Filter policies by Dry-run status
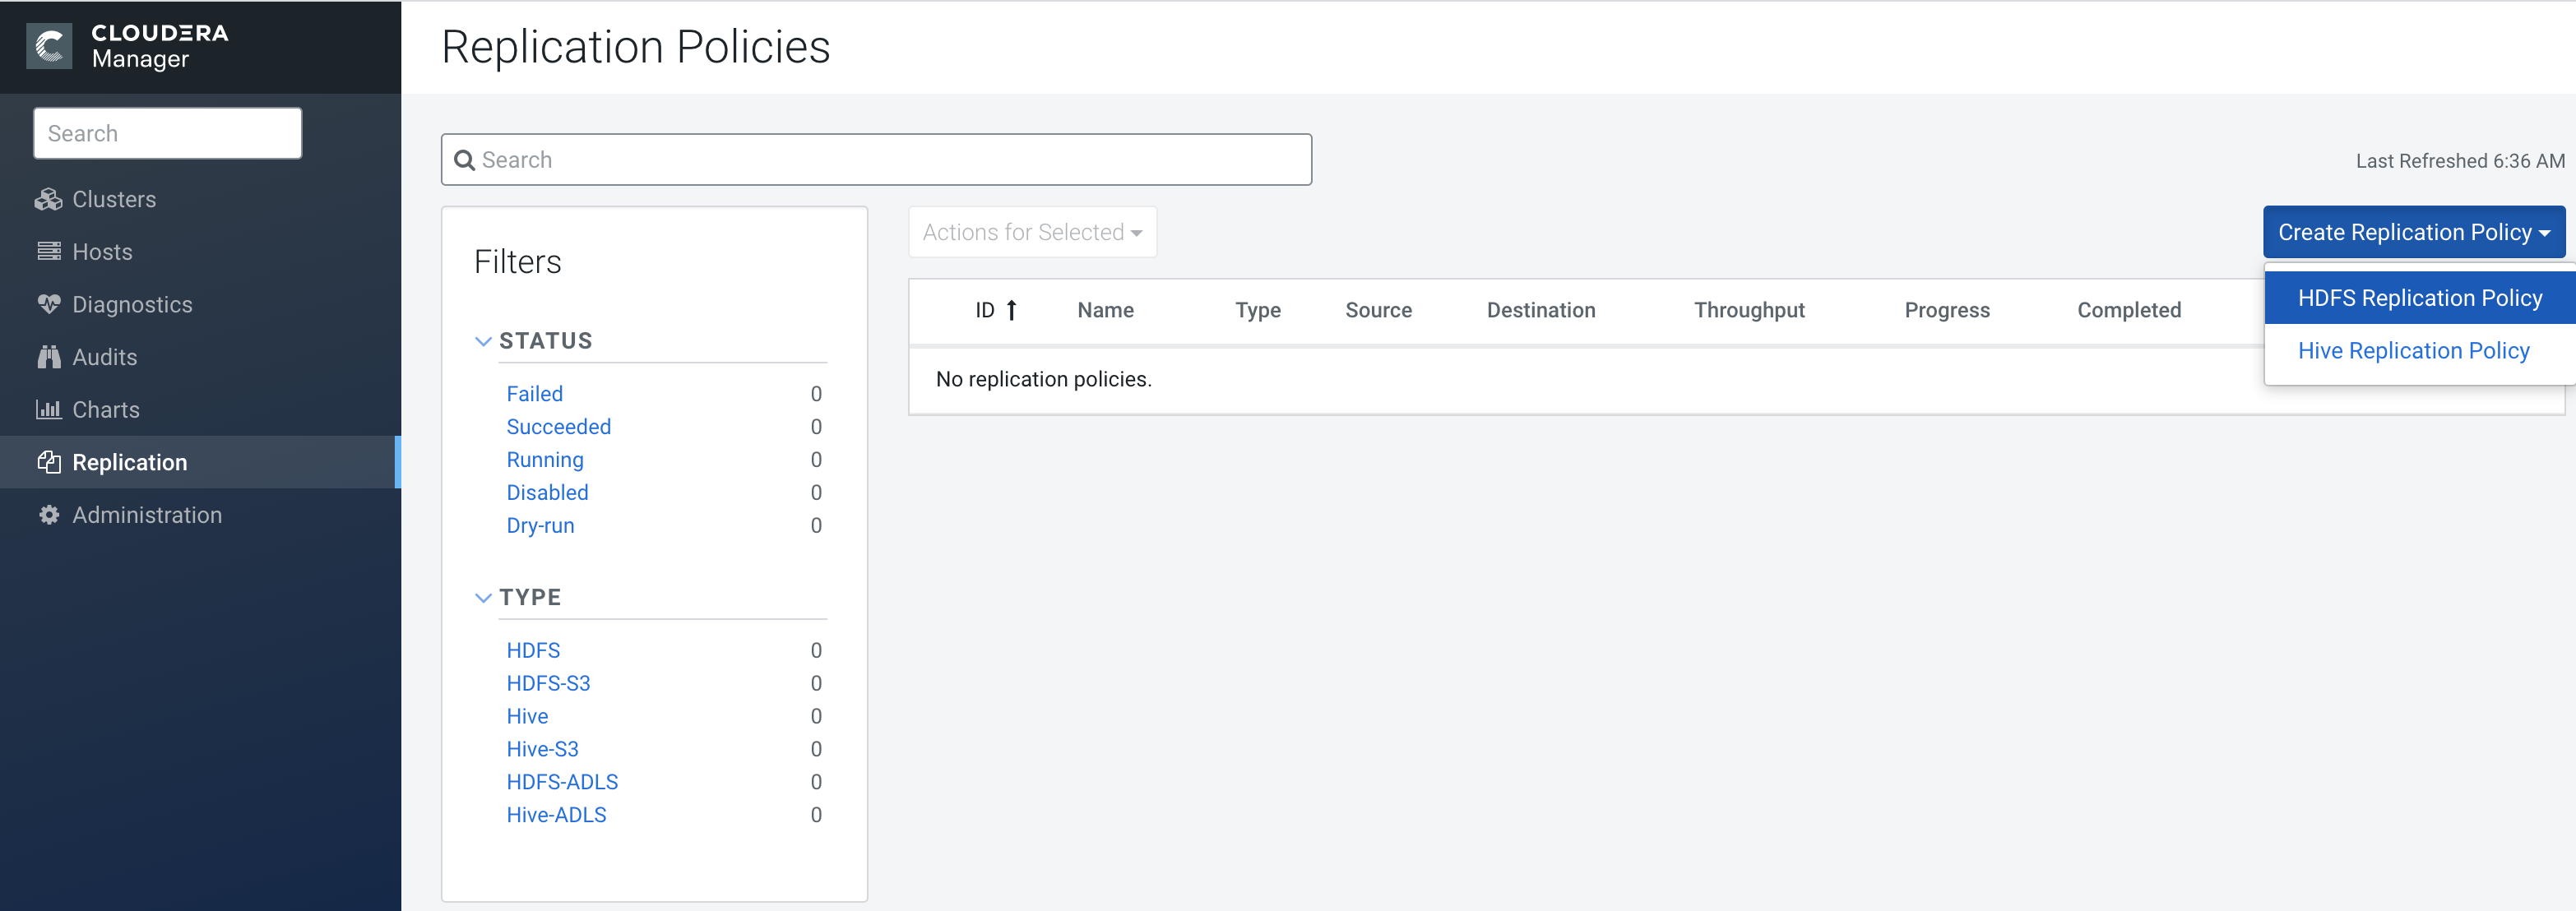The width and height of the screenshot is (2576, 911). [540, 525]
